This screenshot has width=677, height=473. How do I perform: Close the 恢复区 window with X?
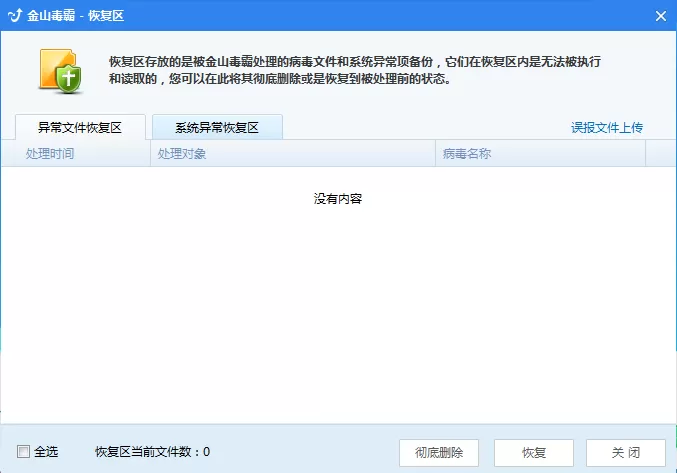661,16
